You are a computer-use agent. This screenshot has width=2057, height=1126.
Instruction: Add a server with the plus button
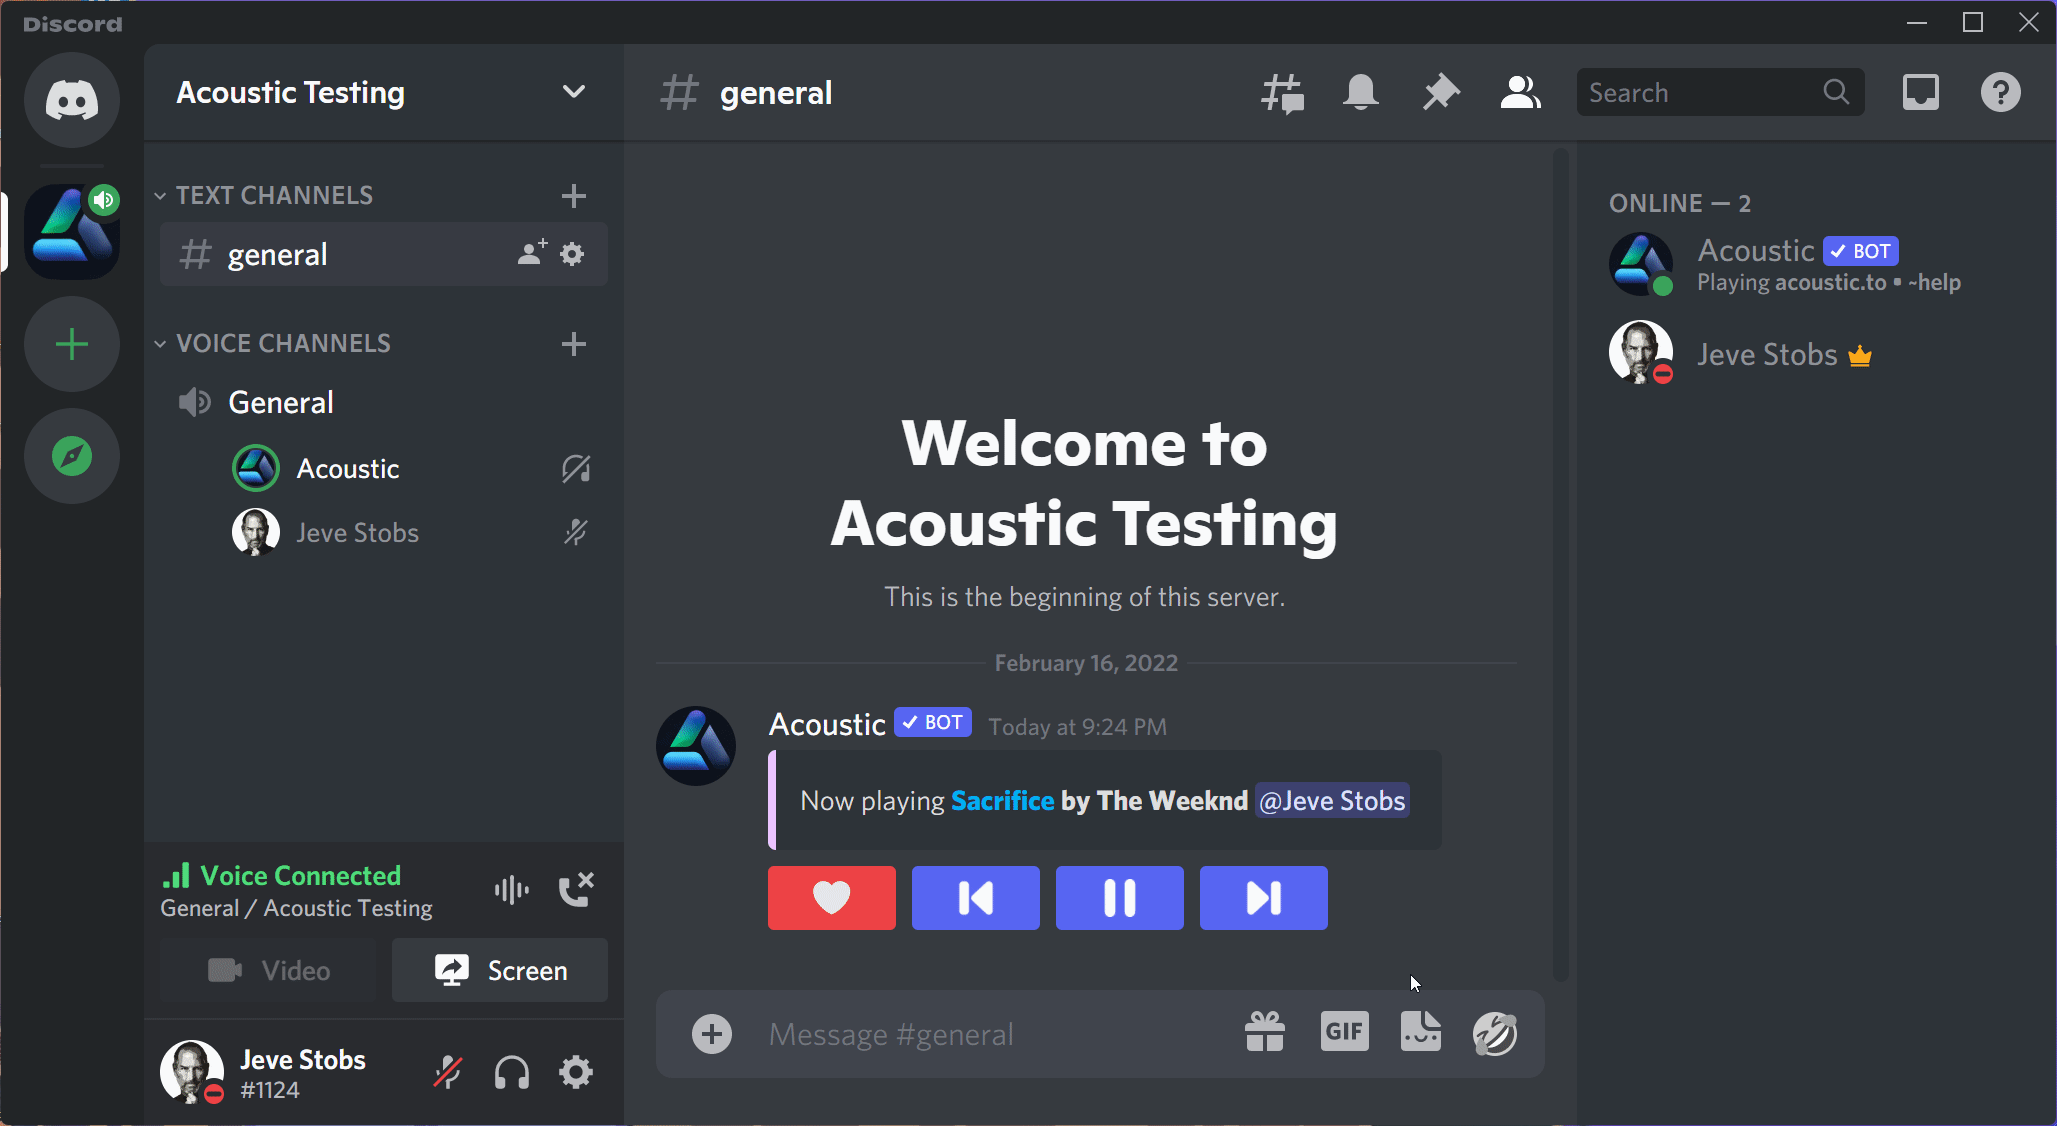72,344
